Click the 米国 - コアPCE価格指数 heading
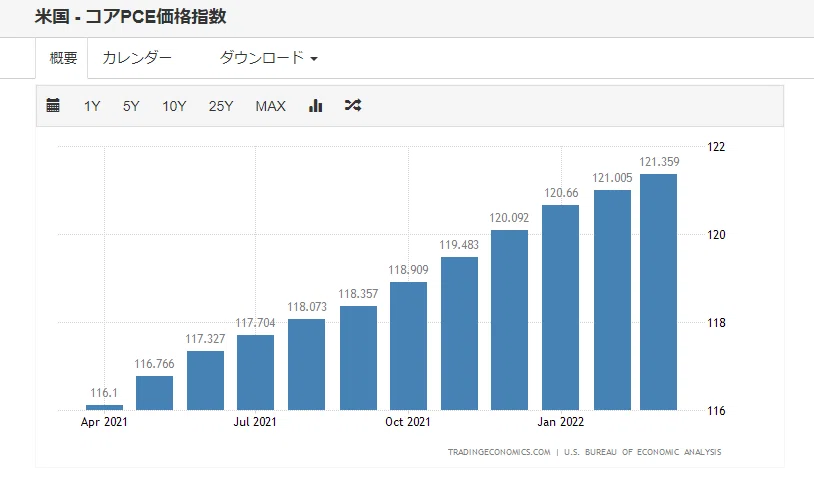814x490 pixels. [131, 17]
